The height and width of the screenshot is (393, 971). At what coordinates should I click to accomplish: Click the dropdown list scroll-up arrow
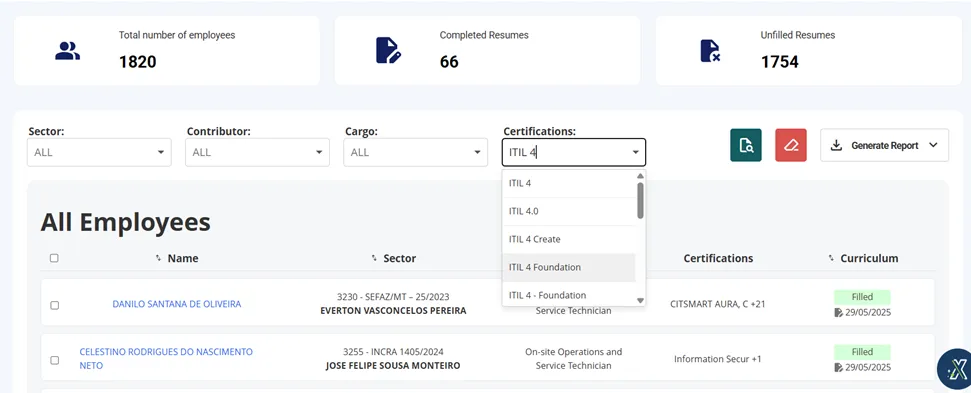(640, 176)
